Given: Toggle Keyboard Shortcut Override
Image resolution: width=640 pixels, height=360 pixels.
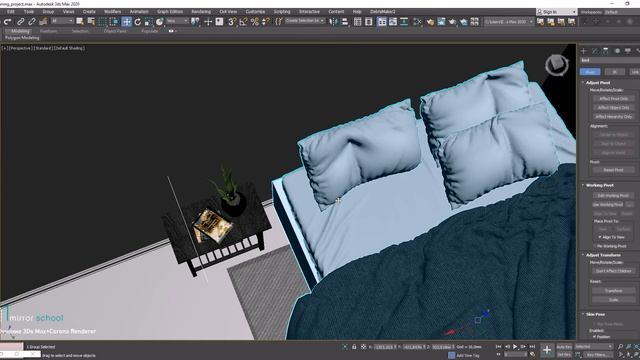Looking at the screenshot, I should pos(220,22).
